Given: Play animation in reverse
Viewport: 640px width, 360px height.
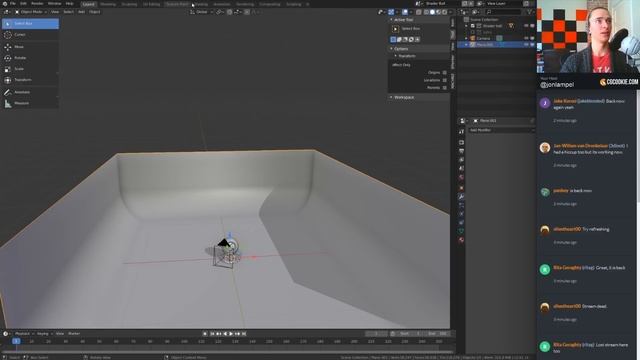Looking at the screenshot, I should (225, 334).
